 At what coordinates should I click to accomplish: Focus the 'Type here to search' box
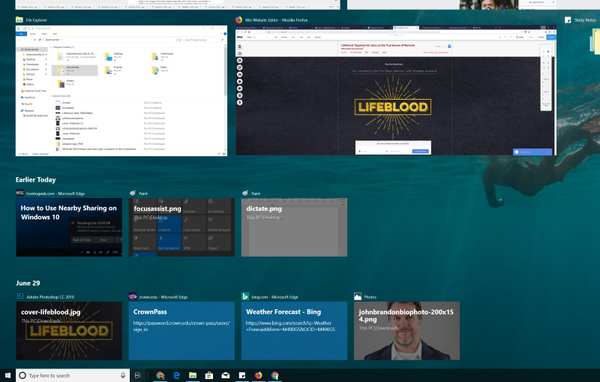tap(73, 375)
